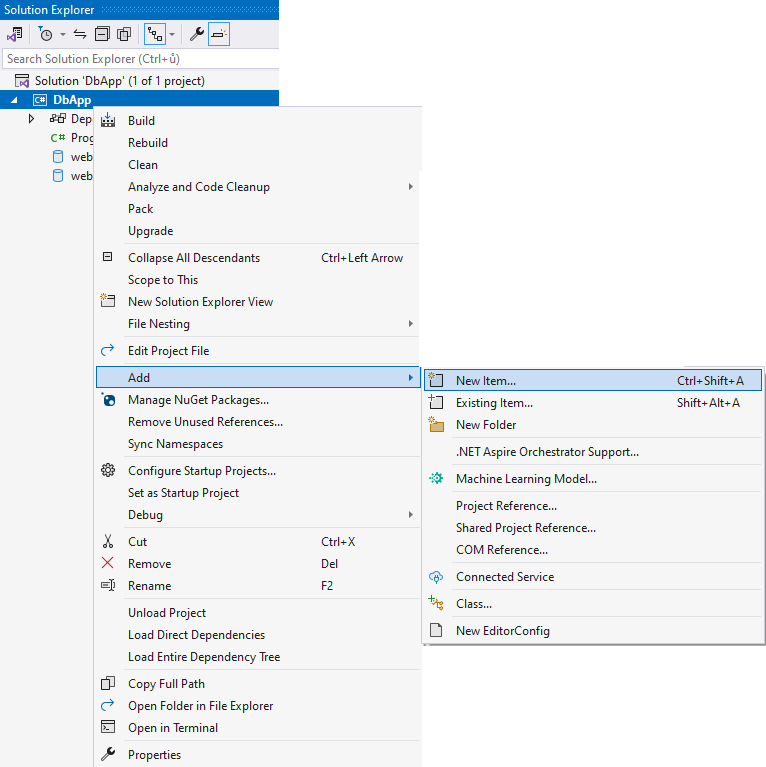Choose Scope to This
The height and width of the screenshot is (767, 766).
(x=258, y=280)
